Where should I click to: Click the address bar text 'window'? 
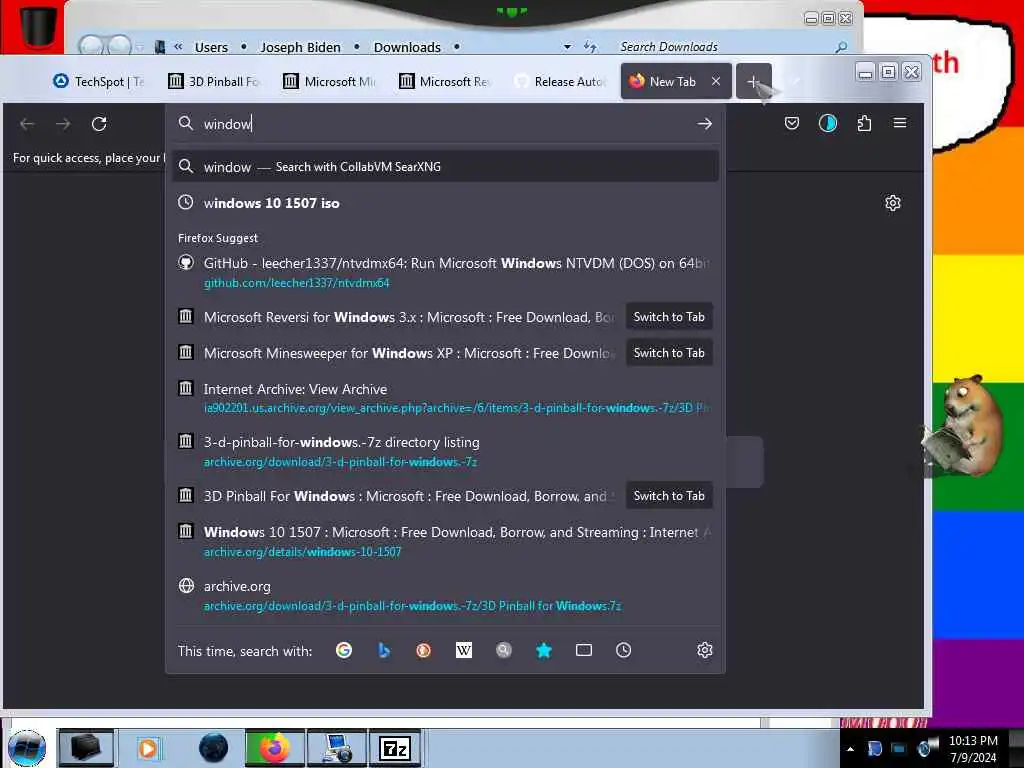[x=227, y=124]
